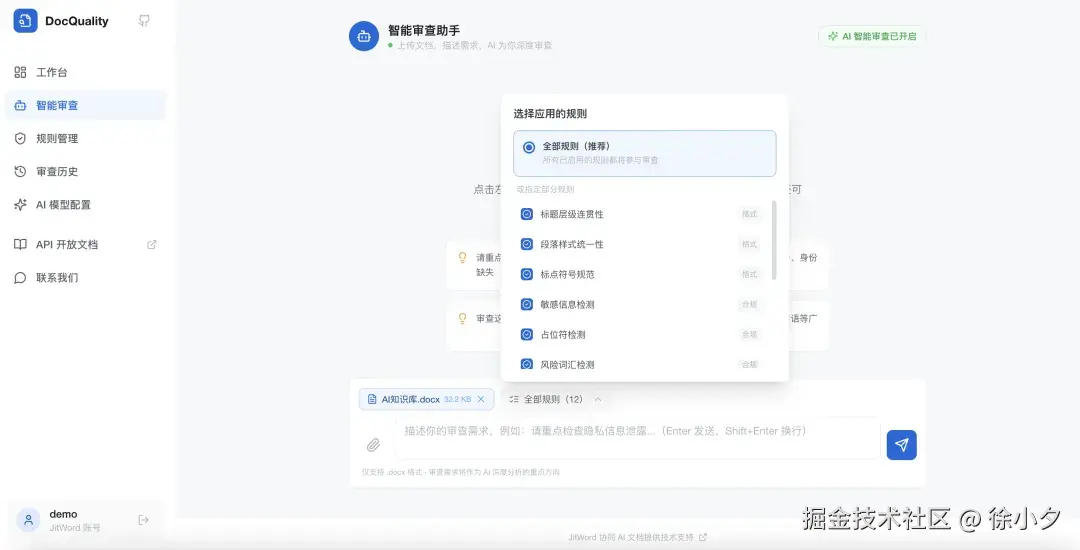Open API 开放文档 sidebar link

pyautogui.click(x=85, y=244)
